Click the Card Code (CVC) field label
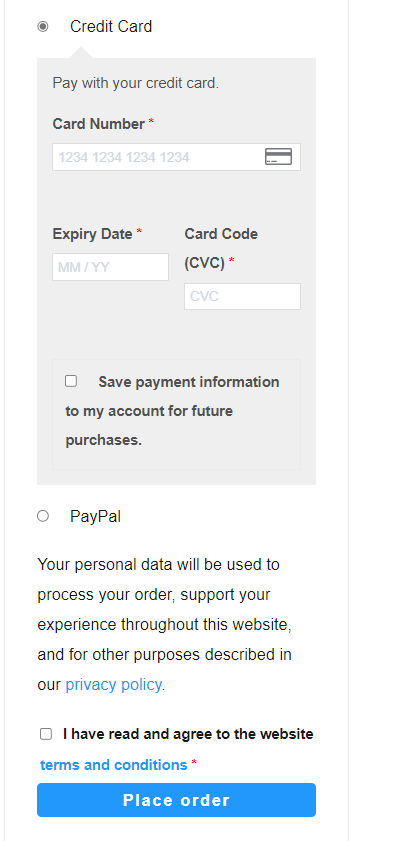398x841 pixels. click(221, 248)
